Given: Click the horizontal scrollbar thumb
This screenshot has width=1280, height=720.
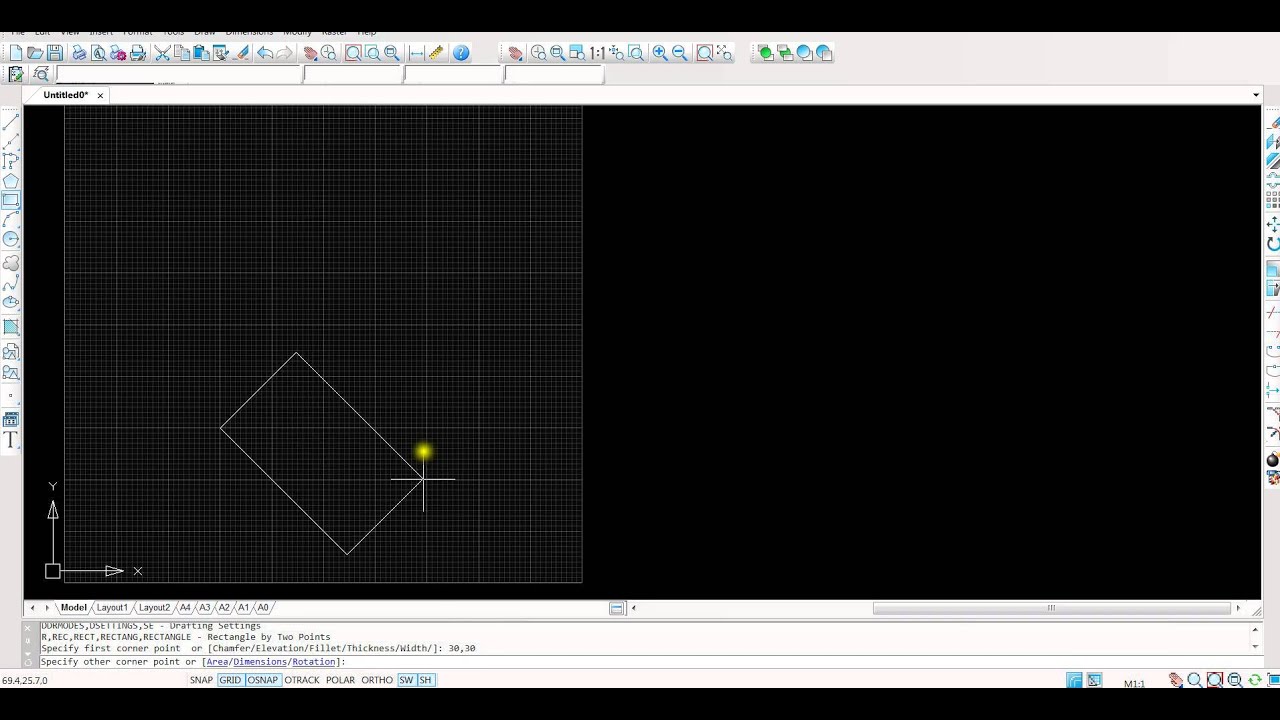Looking at the screenshot, I should click(1051, 608).
